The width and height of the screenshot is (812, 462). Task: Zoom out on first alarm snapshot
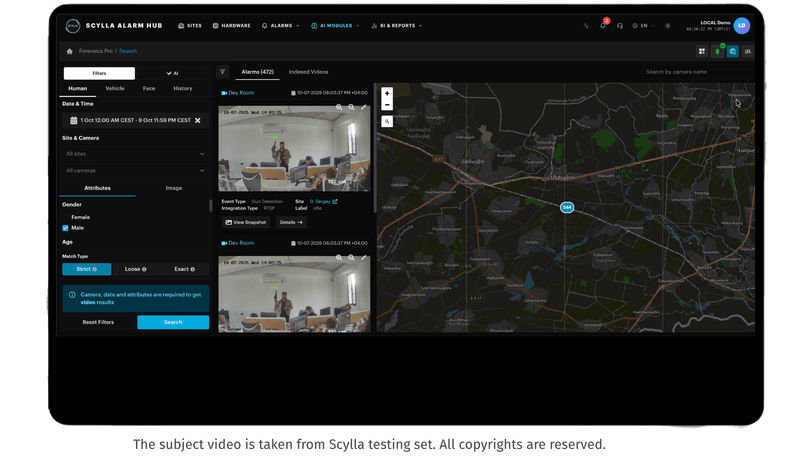[351, 107]
